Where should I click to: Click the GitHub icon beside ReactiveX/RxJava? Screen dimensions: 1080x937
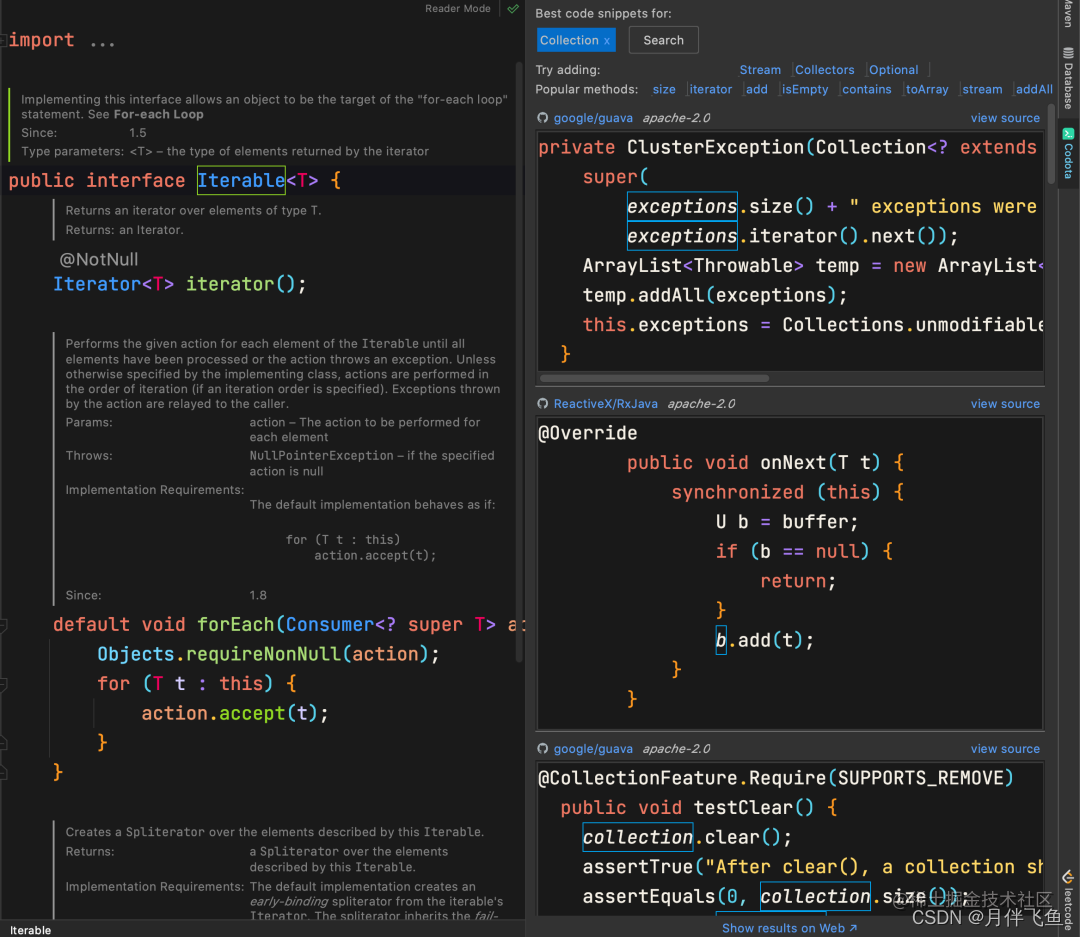pos(543,404)
